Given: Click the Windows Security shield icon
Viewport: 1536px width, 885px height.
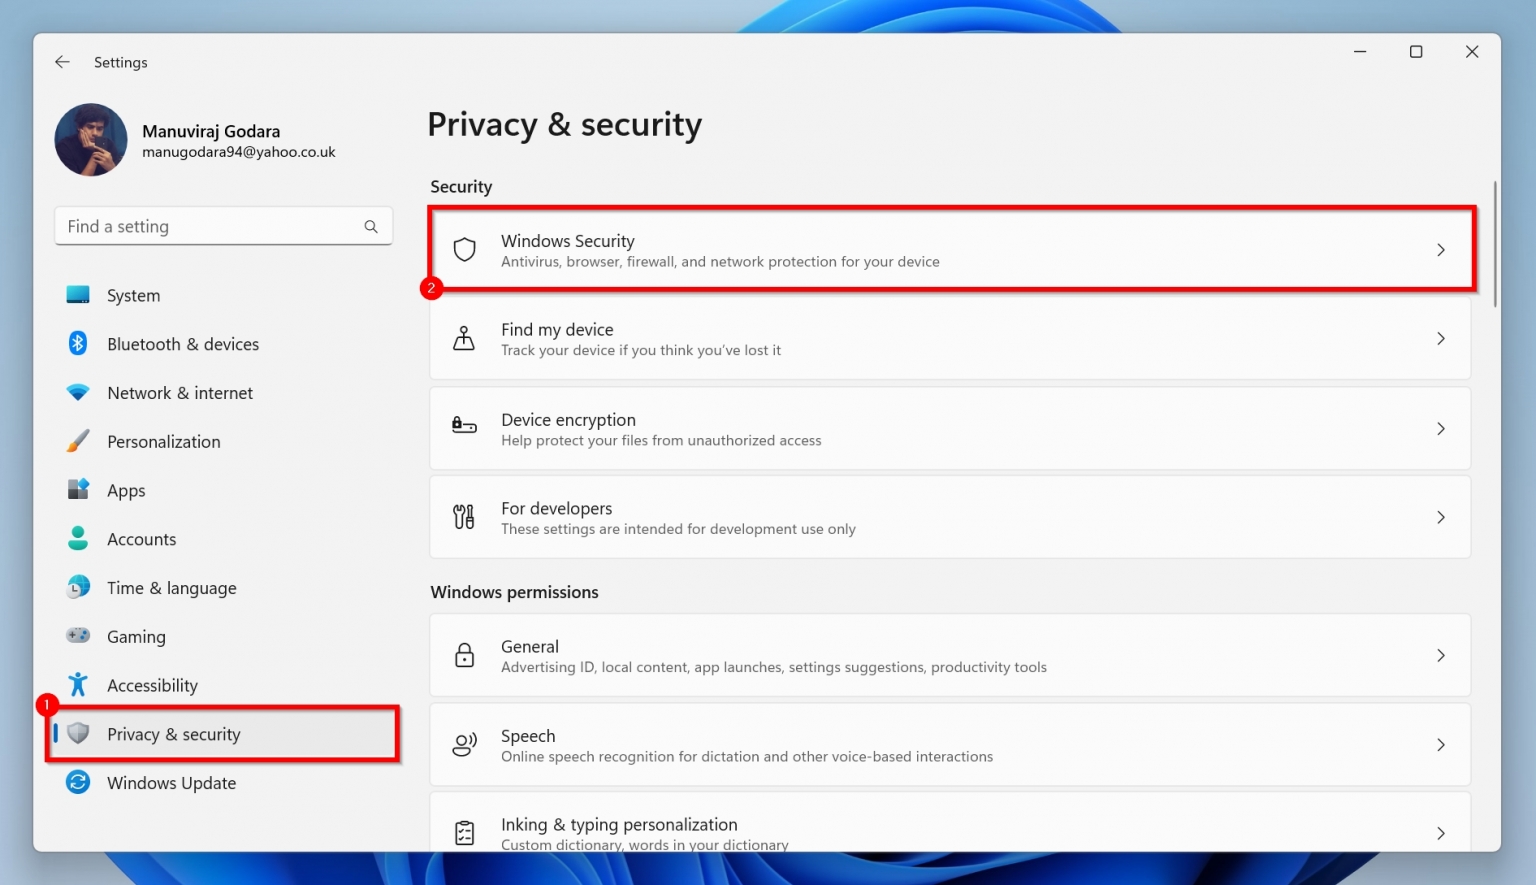Looking at the screenshot, I should pyautogui.click(x=464, y=250).
